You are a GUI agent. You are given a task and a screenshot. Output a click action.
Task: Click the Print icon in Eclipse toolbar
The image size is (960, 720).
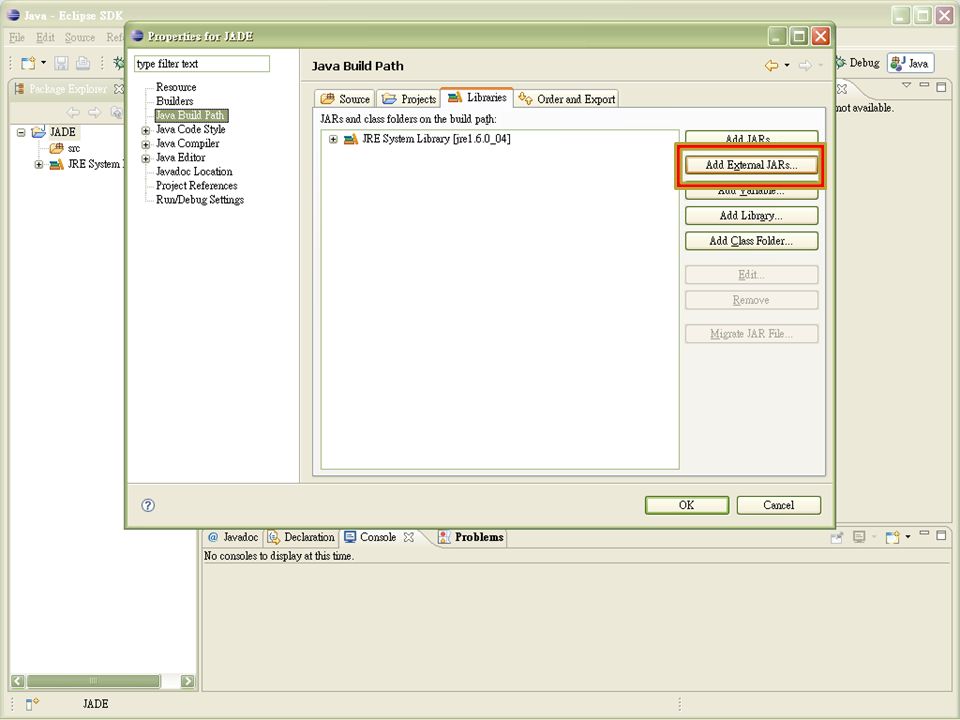pyautogui.click(x=83, y=62)
